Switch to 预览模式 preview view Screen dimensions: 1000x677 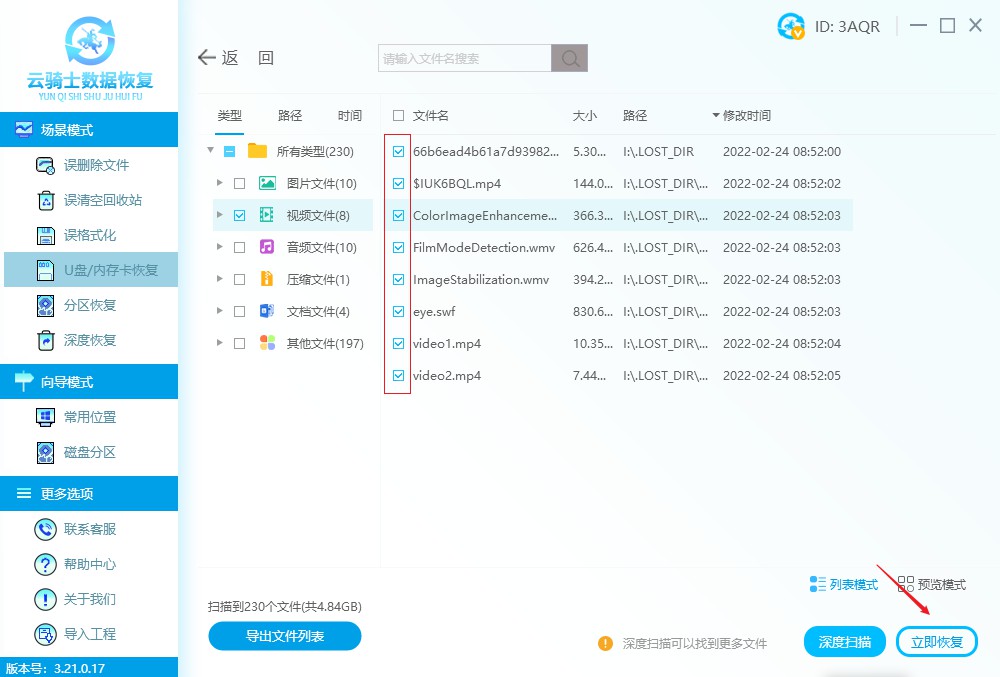932,585
